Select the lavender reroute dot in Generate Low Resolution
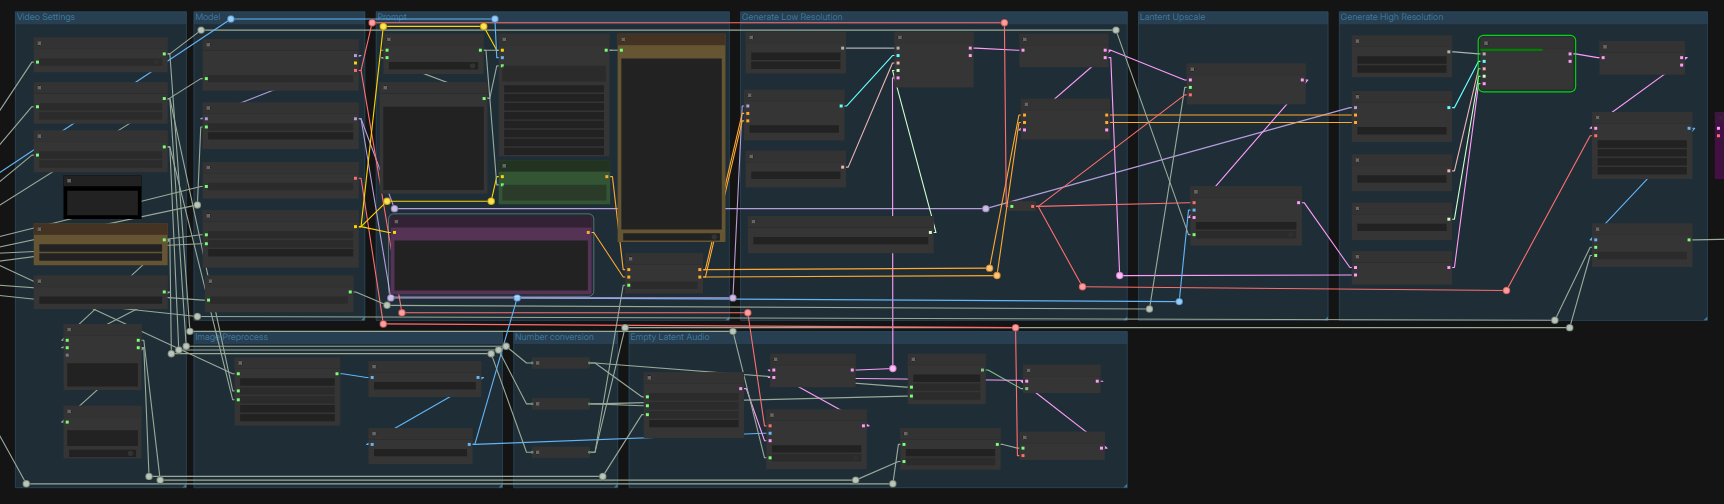The height and width of the screenshot is (504, 1724). pos(985,209)
